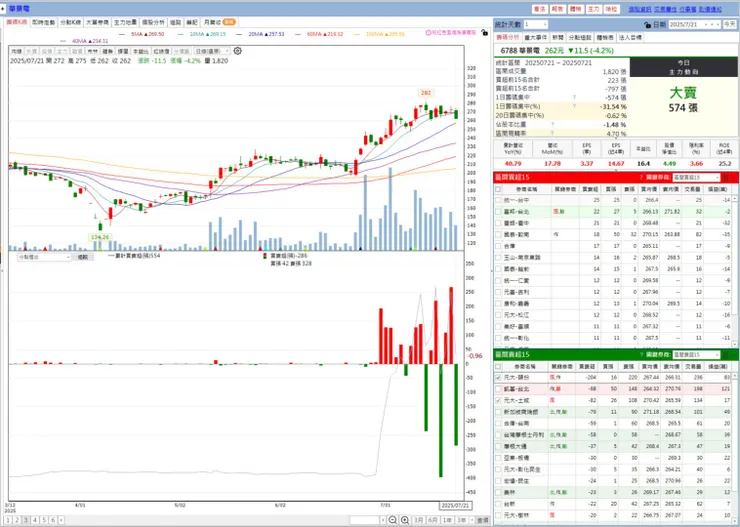This screenshot has height=527, width=740.
Task: Open the combo box left of zoom icons
Action: pyautogui.click(x=368, y=520)
